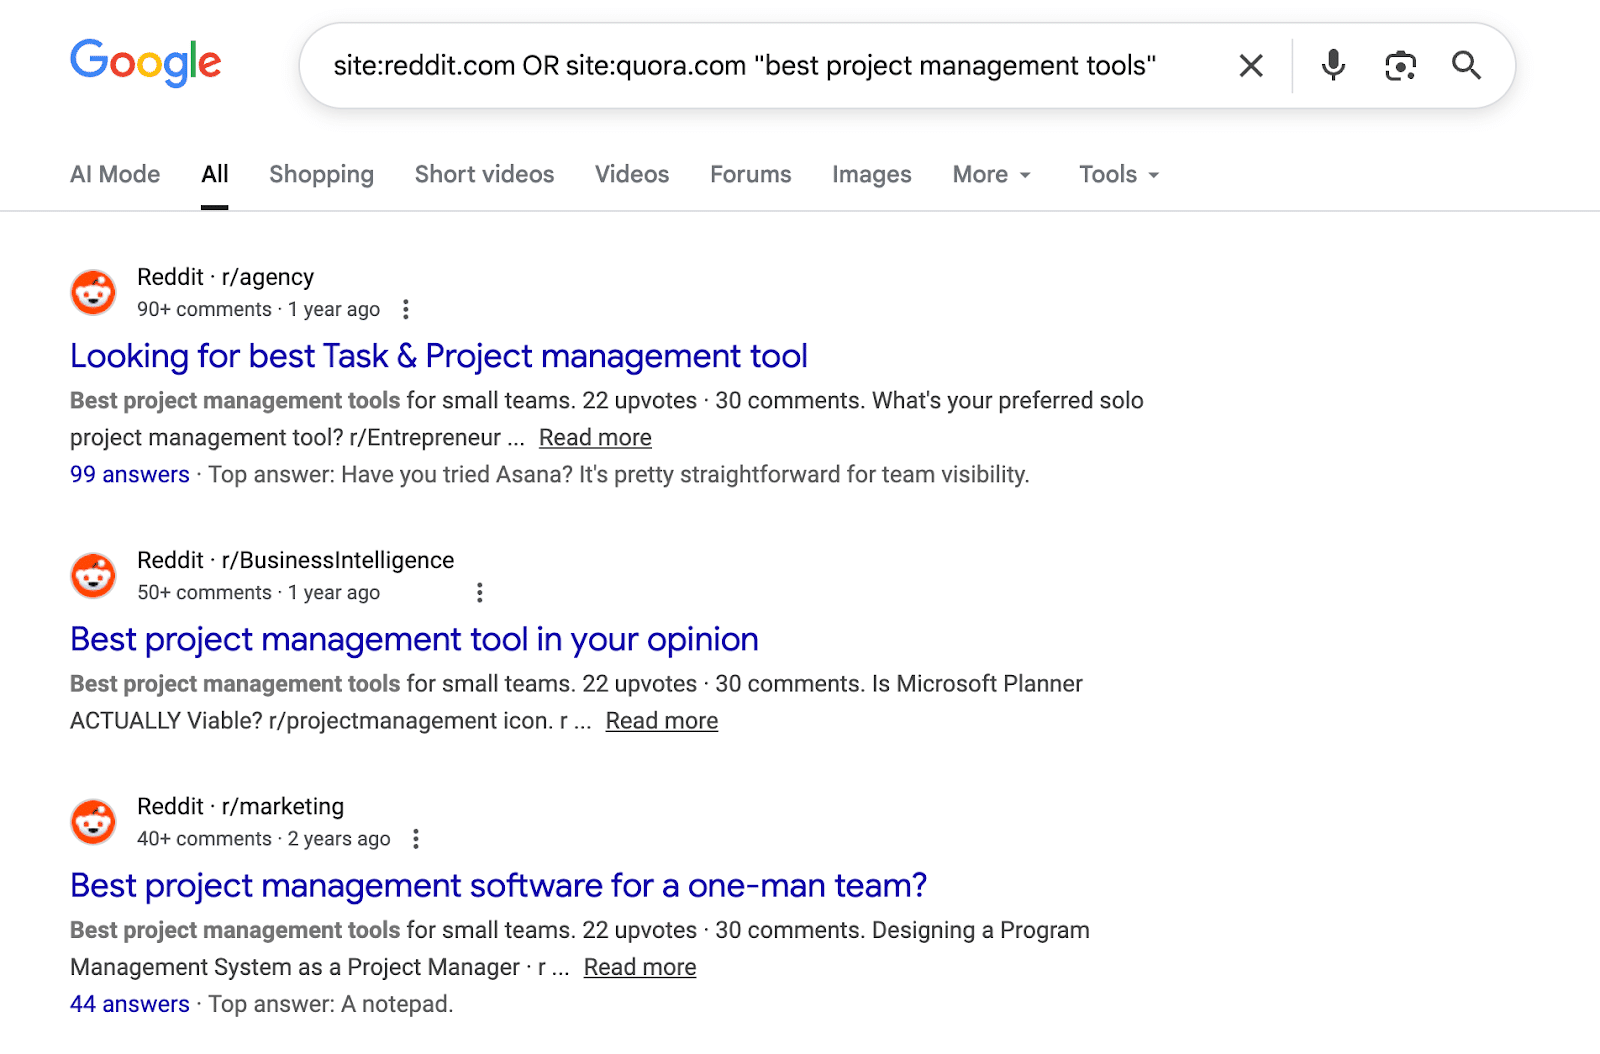Open the result titled Best project management tool in your opinion
This screenshot has width=1600, height=1054.
point(413,639)
